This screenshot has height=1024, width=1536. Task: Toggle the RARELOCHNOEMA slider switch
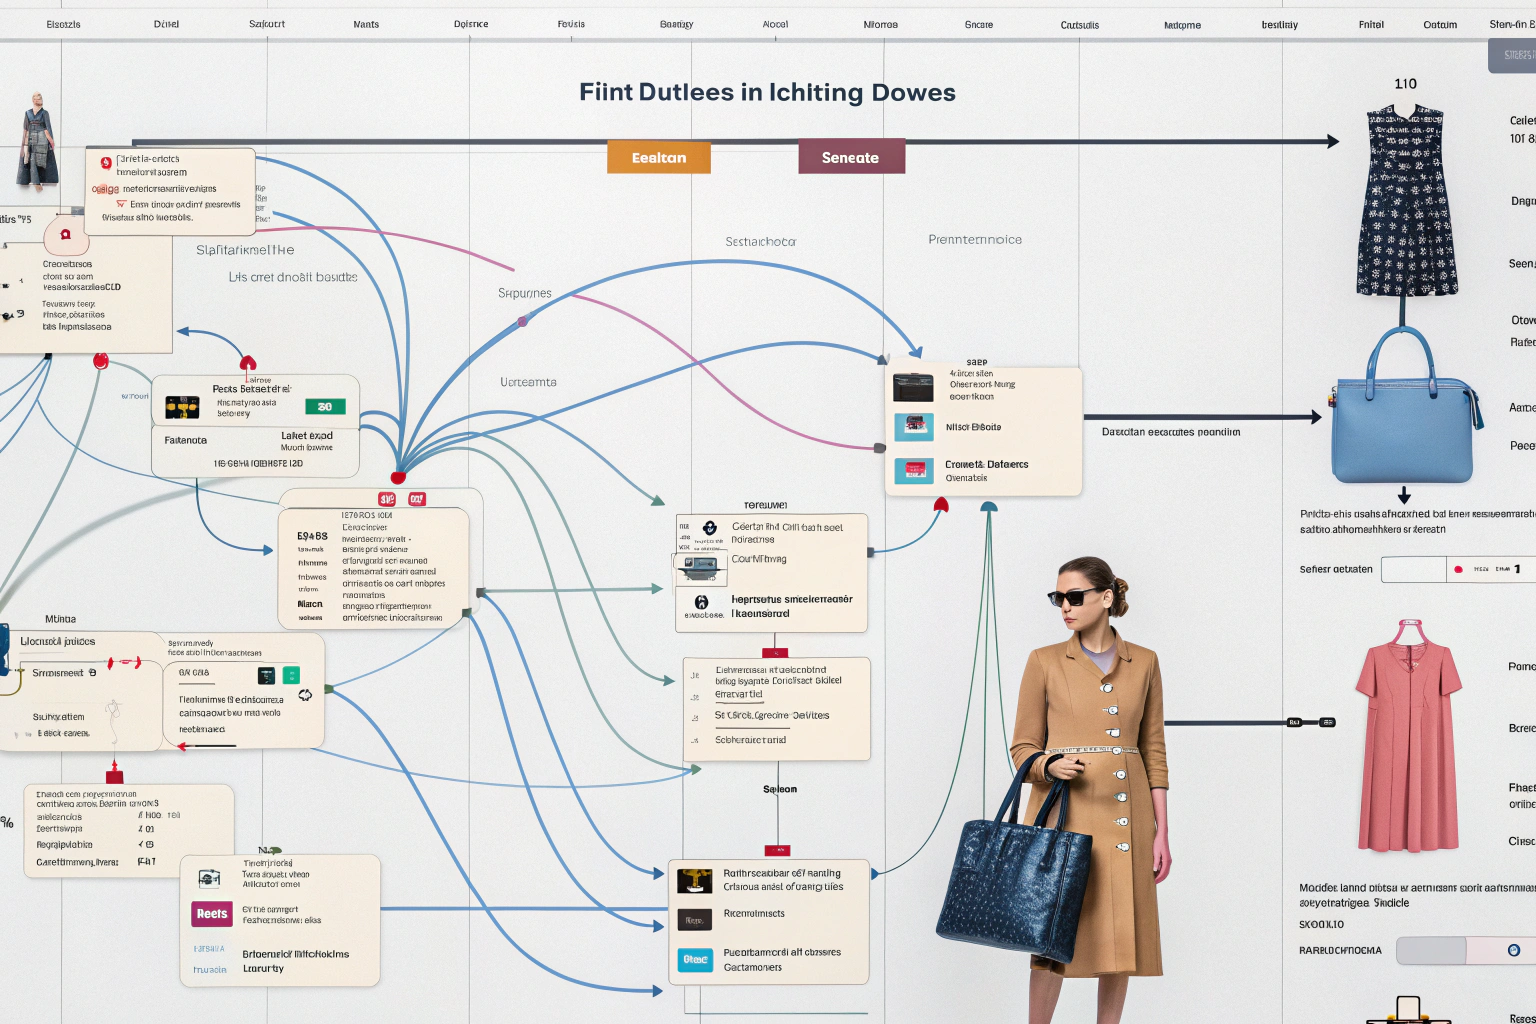(1513, 950)
